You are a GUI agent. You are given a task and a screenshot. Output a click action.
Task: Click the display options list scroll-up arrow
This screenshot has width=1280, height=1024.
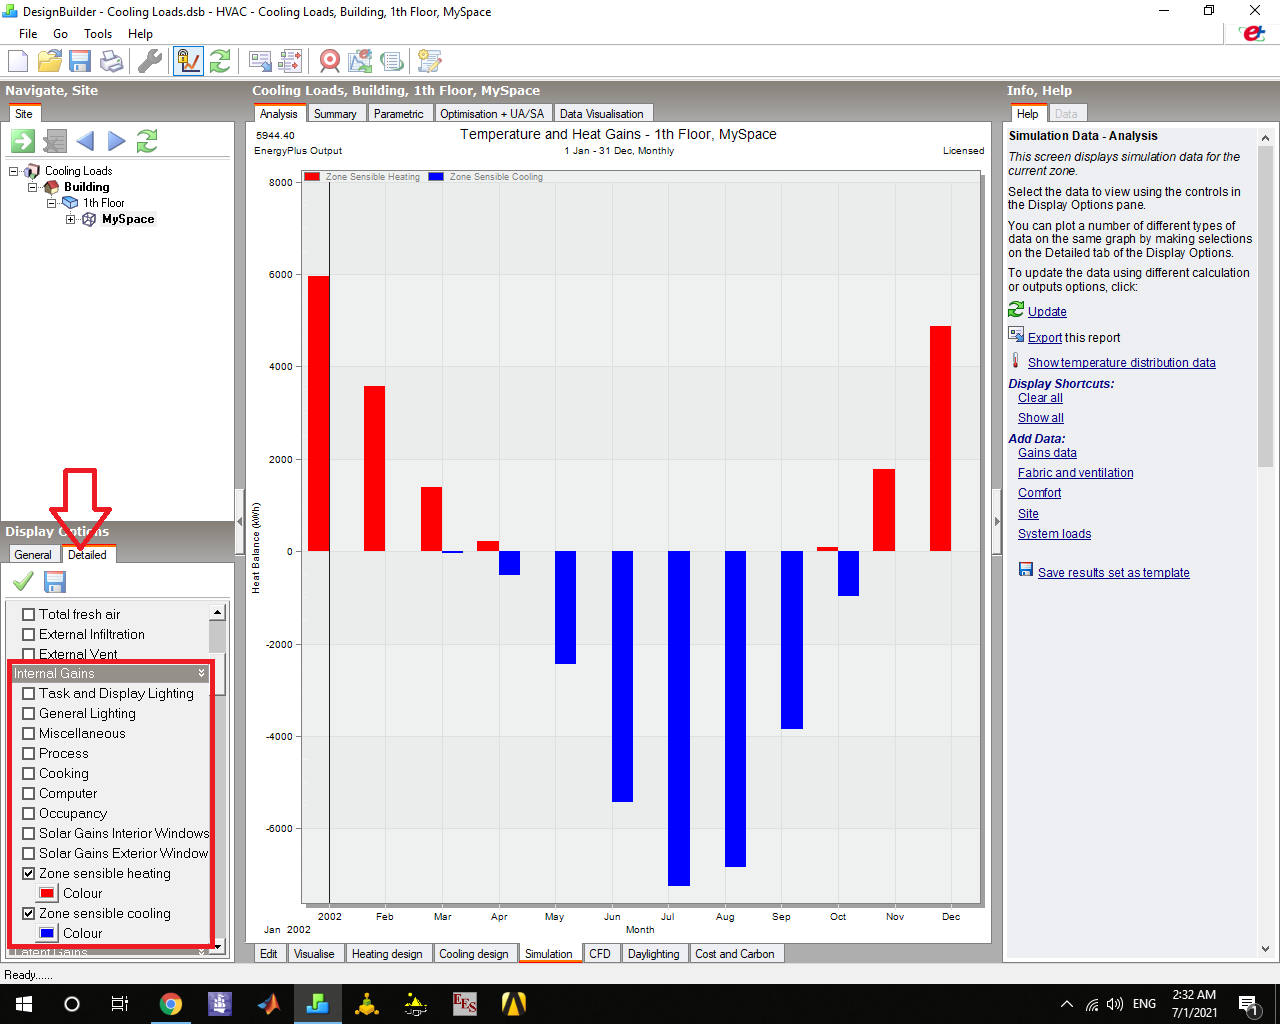[x=217, y=611]
